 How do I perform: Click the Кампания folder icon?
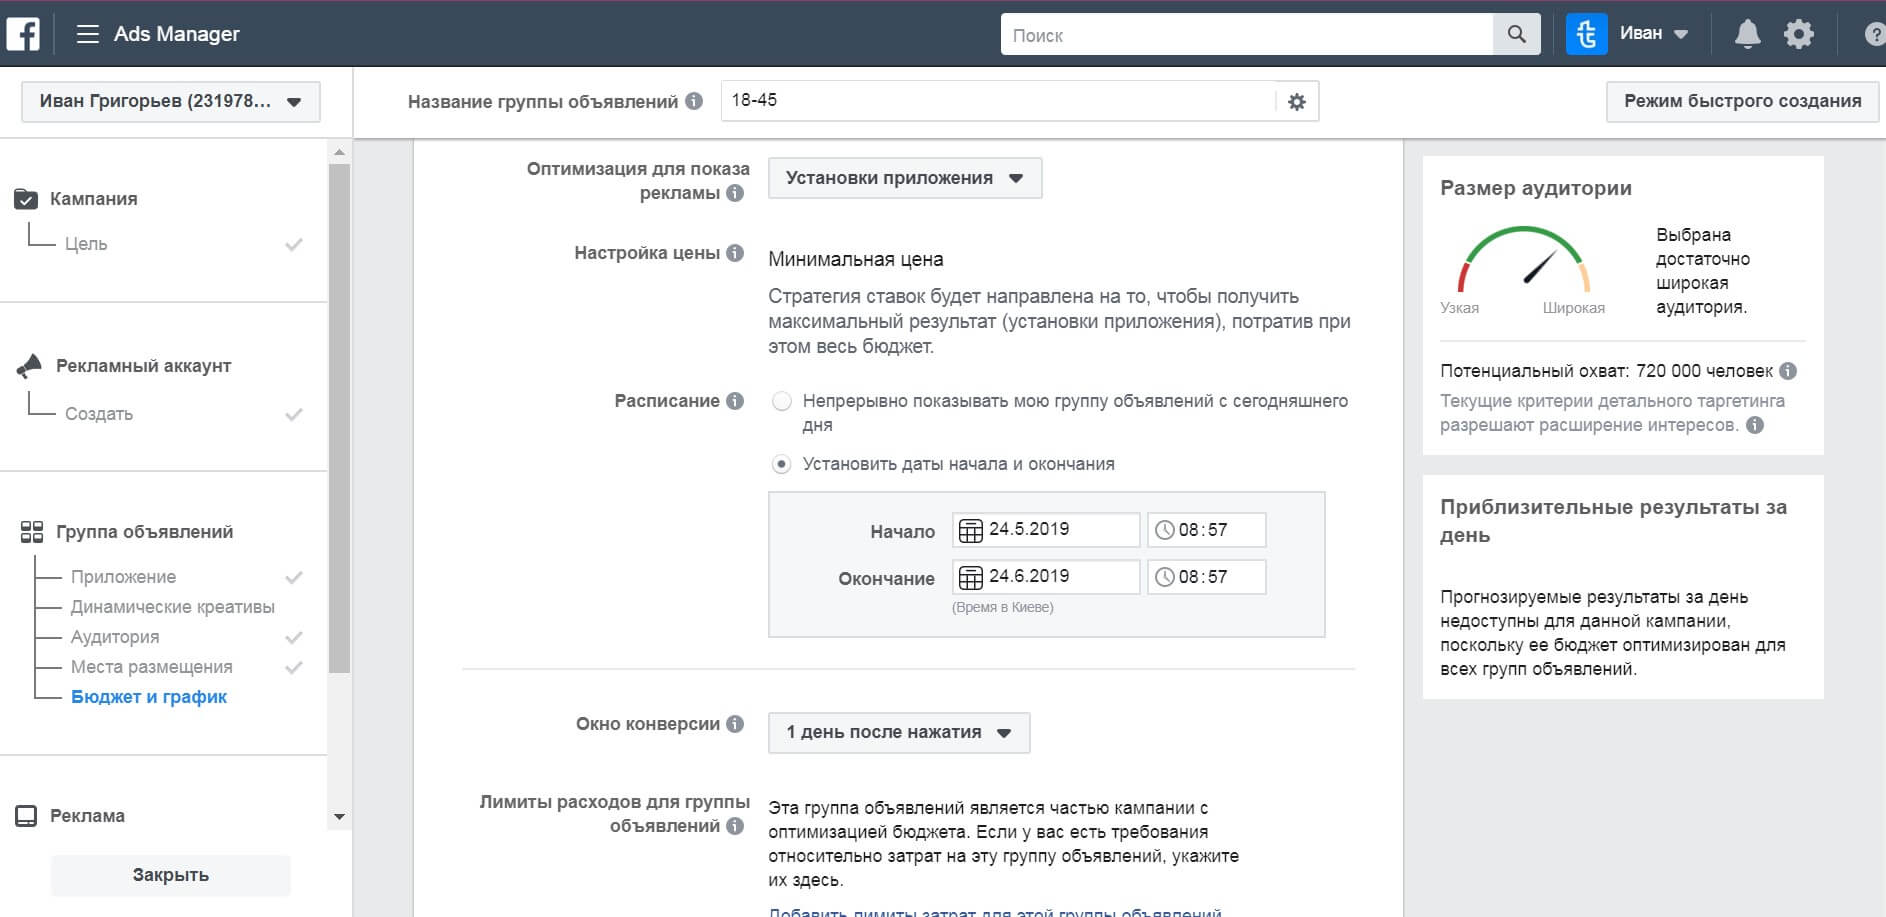26,199
